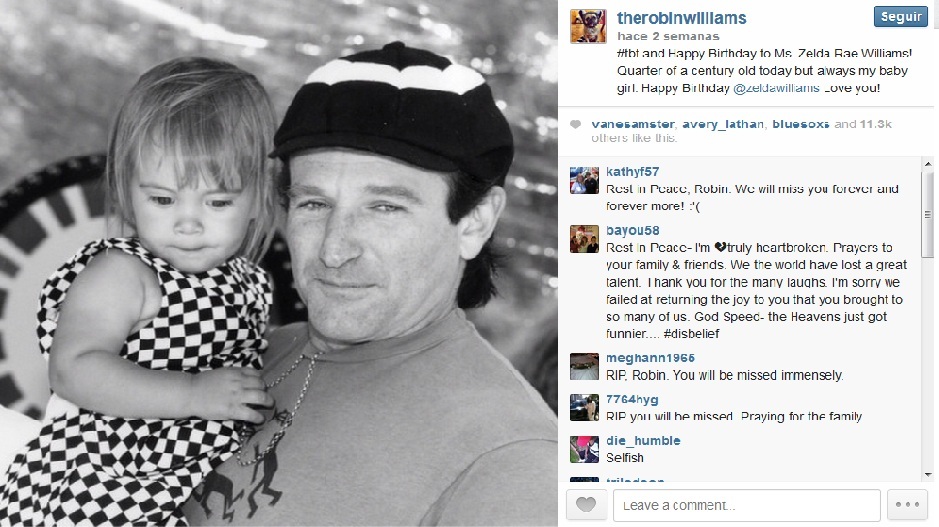The height and width of the screenshot is (527, 939).
Task: Click the #disbelief hashtag in bayou58's comment
Action: 691,334
